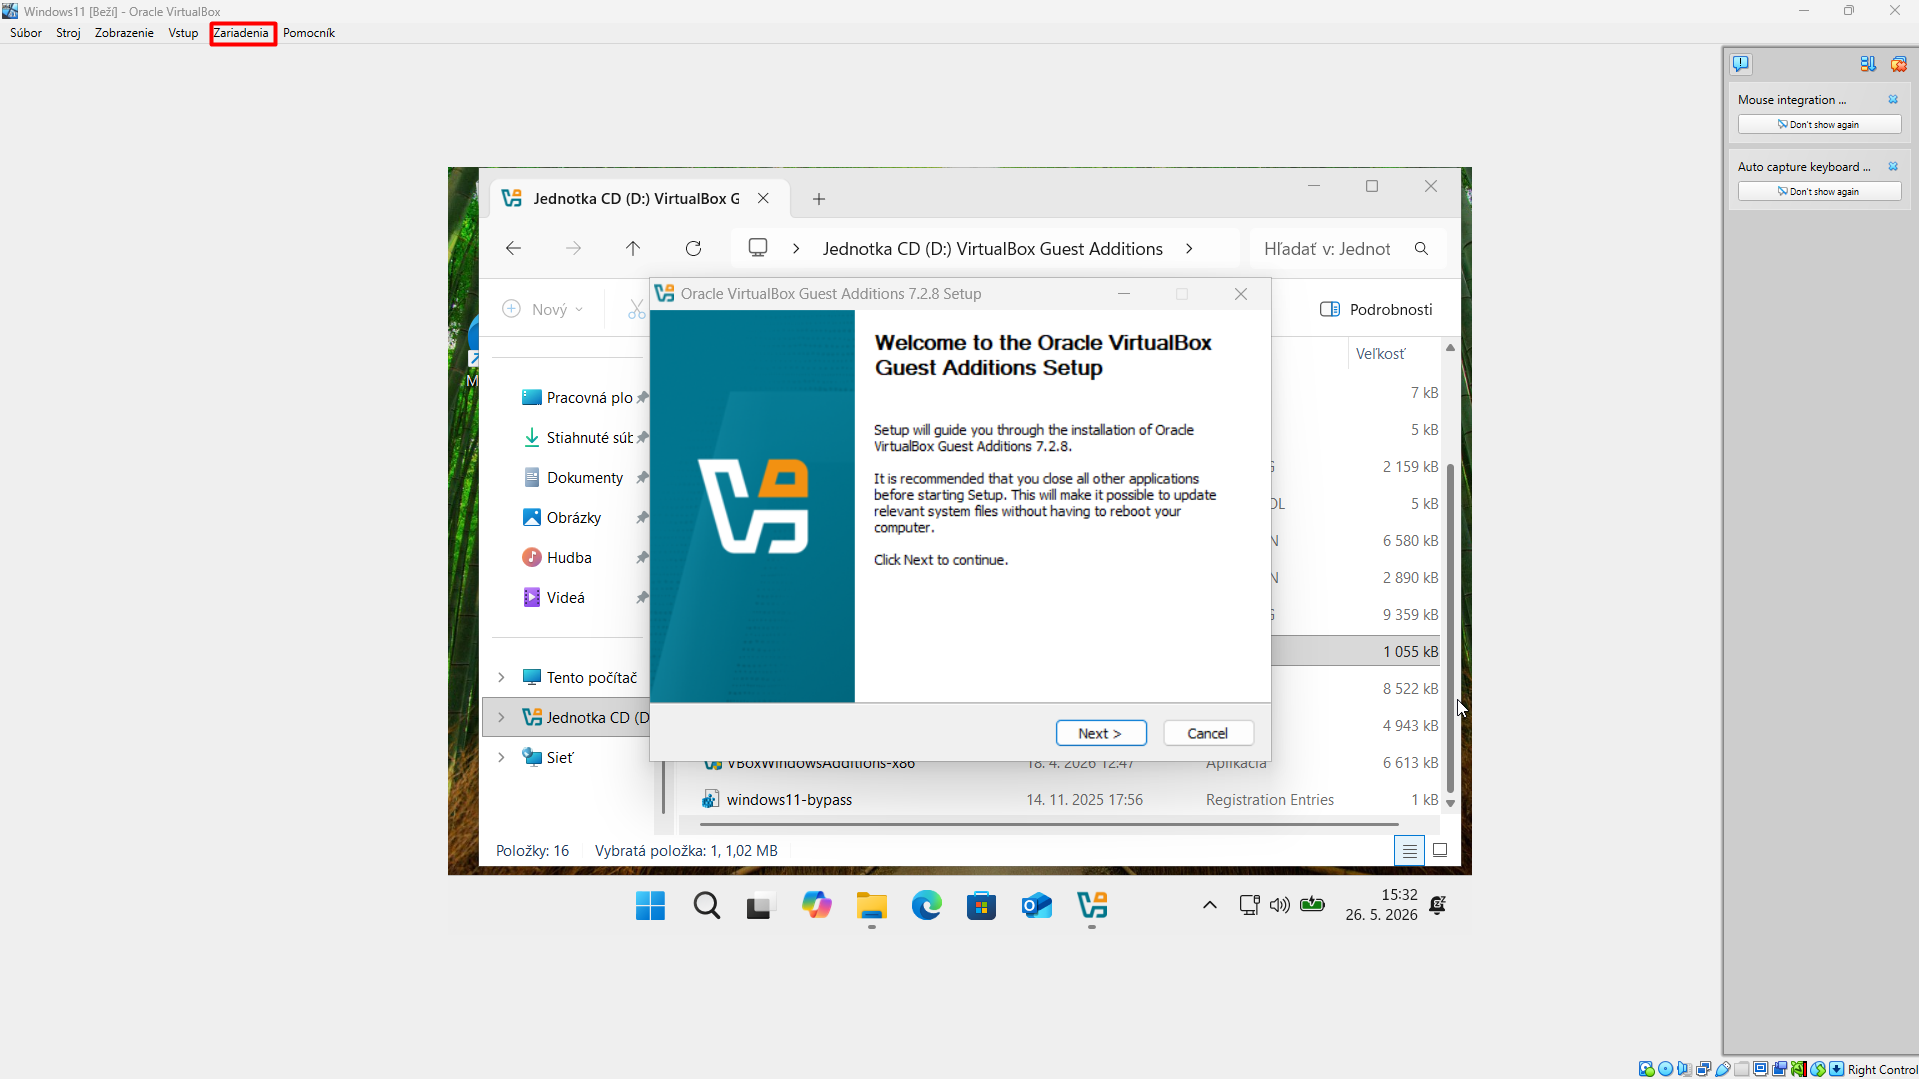Go up one folder level
The image size is (1919, 1079).
coord(633,248)
